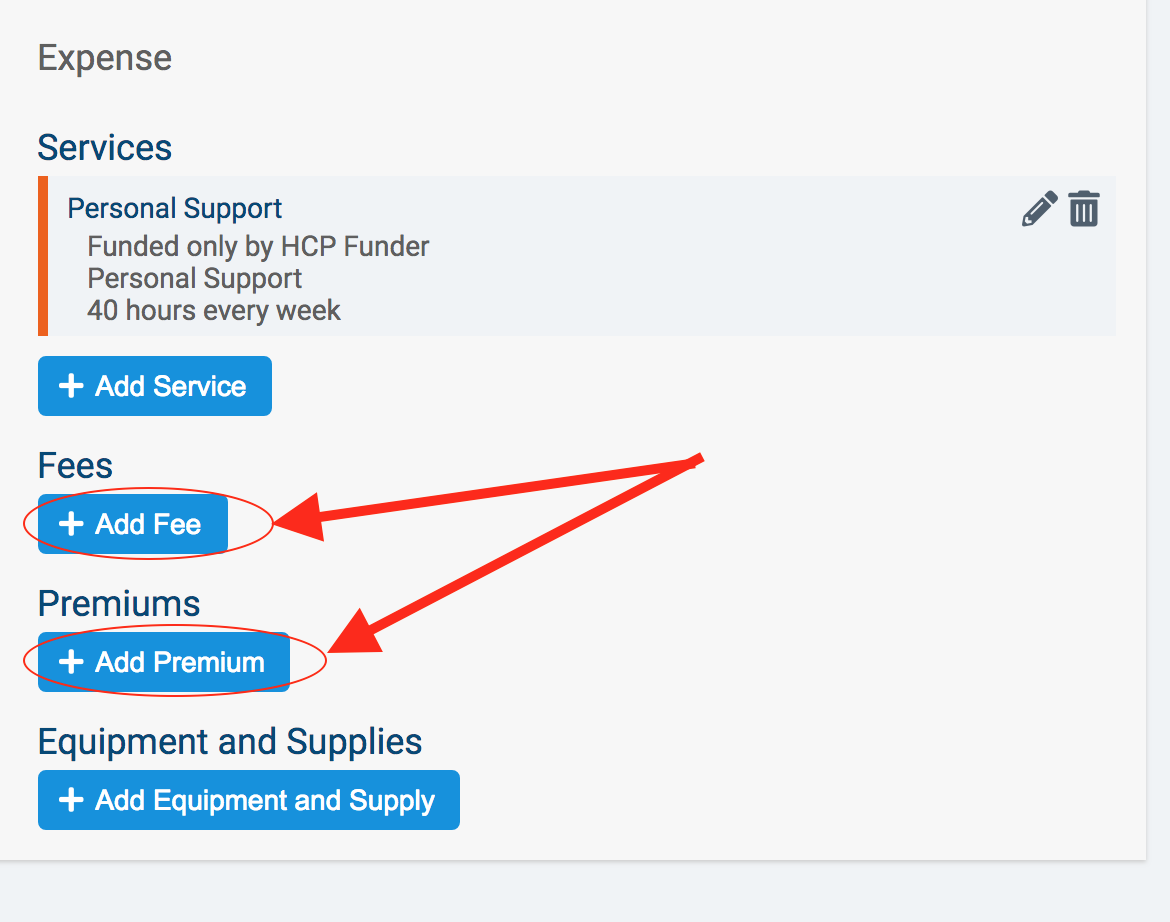The height and width of the screenshot is (922, 1170).
Task: Click the Services heading
Action: point(105,148)
